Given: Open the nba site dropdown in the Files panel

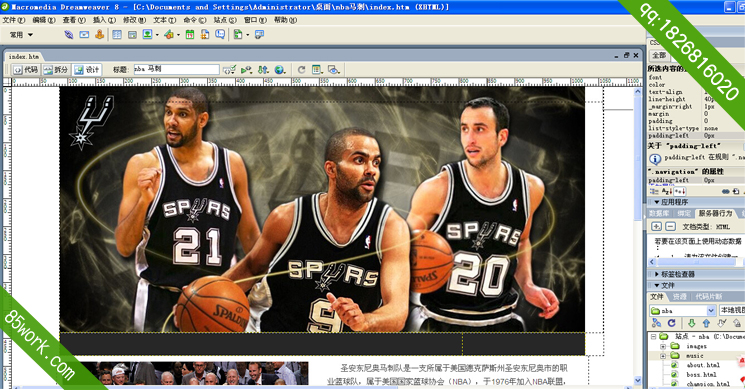Looking at the screenshot, I should coord(711,311).
